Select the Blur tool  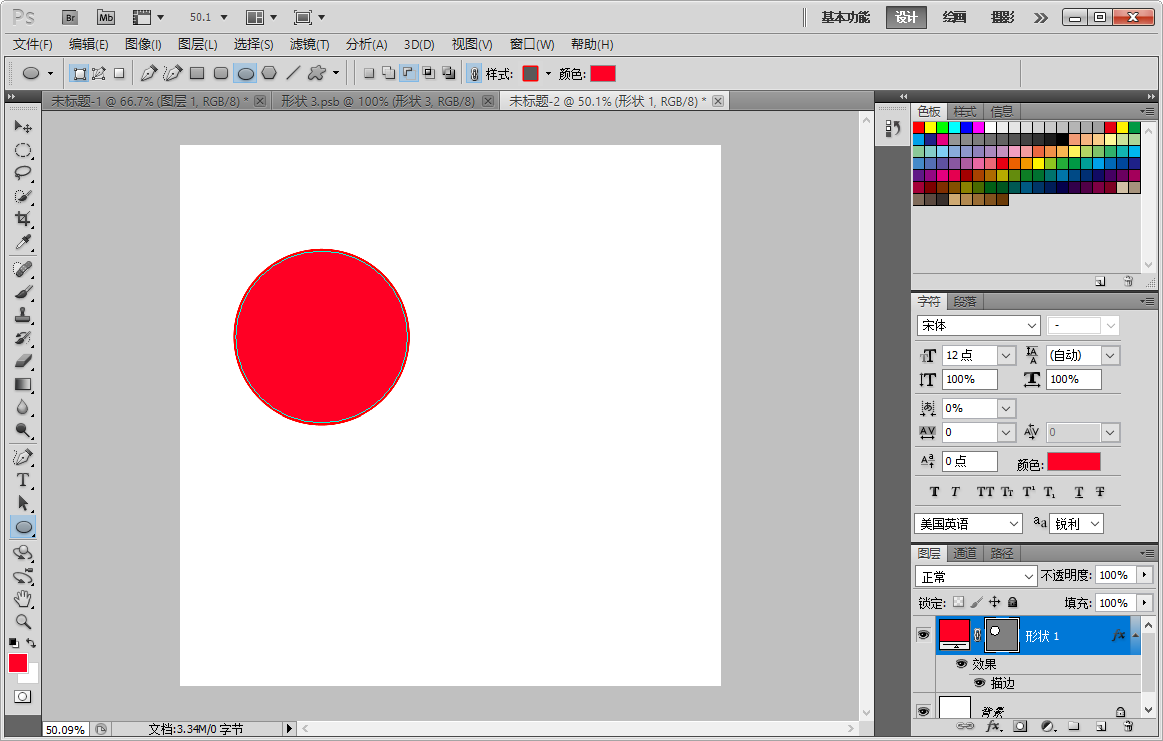[23, 407]
